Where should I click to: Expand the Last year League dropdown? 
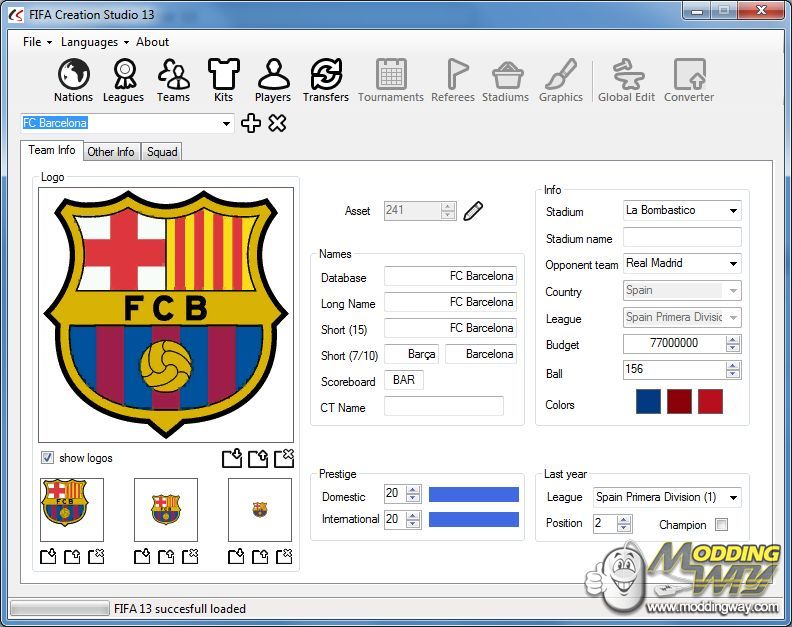point(733,497)
